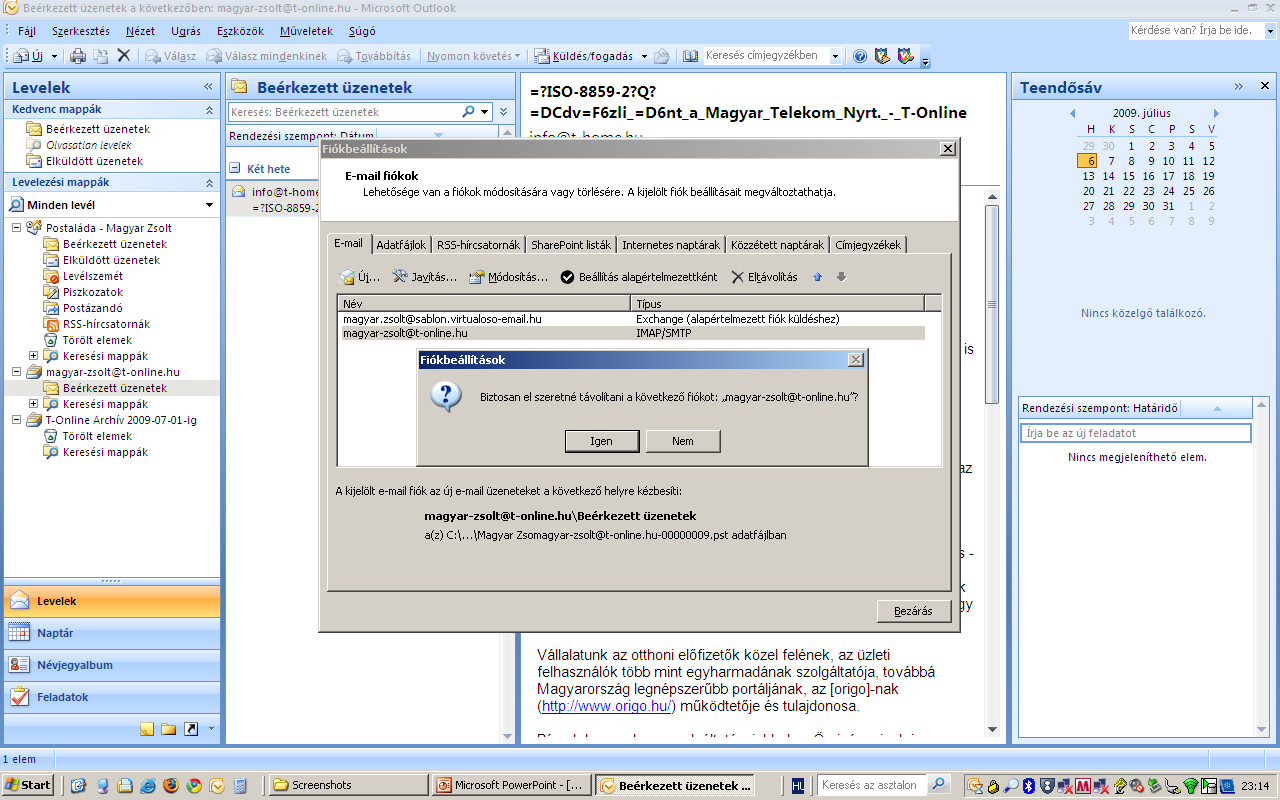1280x800 pixels.
Task: Click the Küldés/fogadás toolbar button
Action: [584, 56]
